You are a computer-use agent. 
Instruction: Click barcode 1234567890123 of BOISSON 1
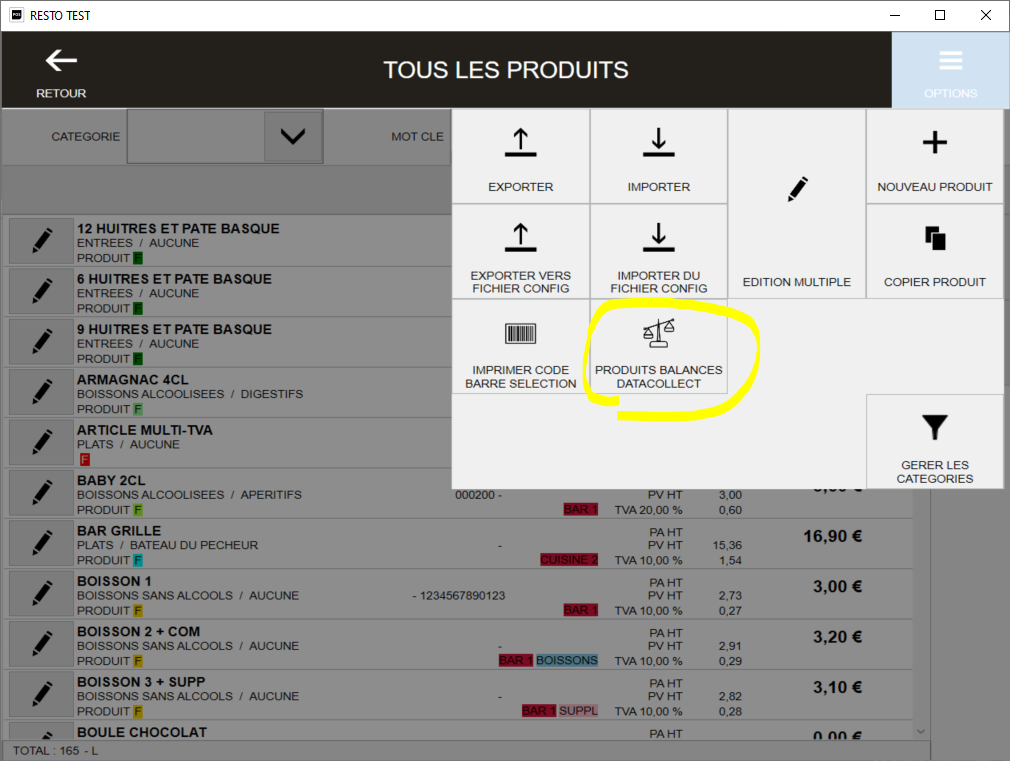point(462,595)
